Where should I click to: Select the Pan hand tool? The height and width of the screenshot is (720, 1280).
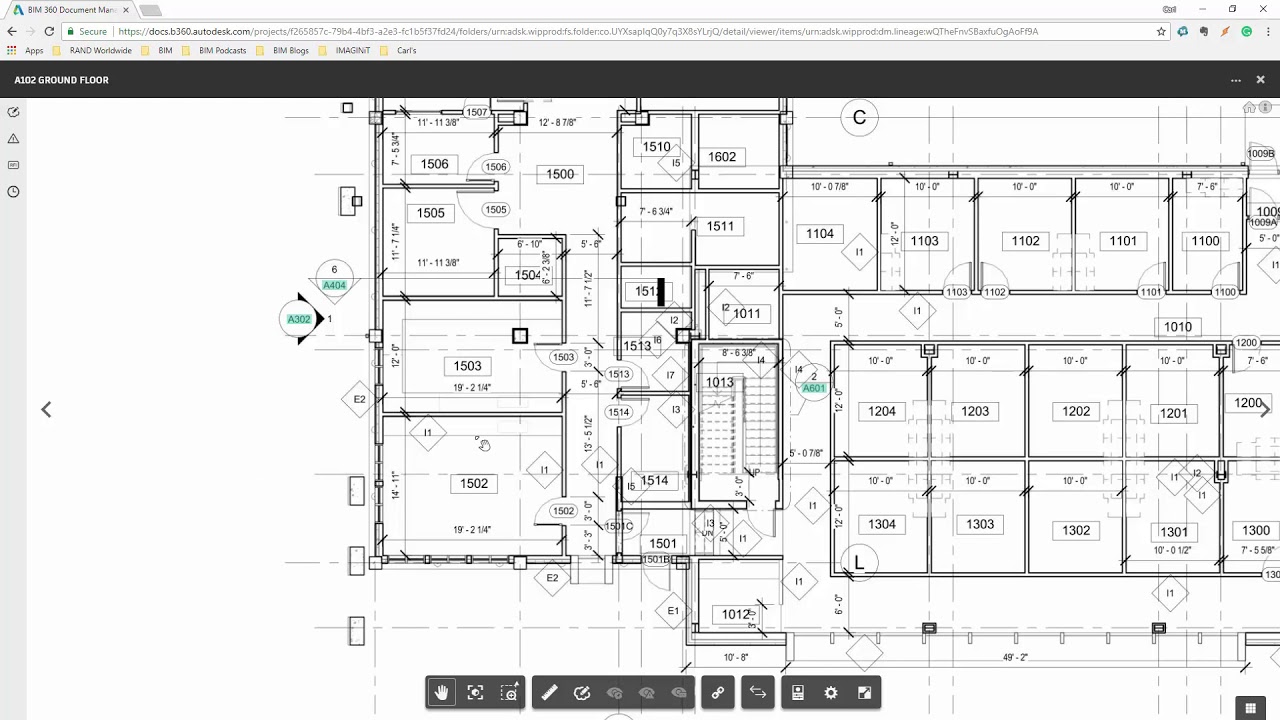tap(441, 693)
